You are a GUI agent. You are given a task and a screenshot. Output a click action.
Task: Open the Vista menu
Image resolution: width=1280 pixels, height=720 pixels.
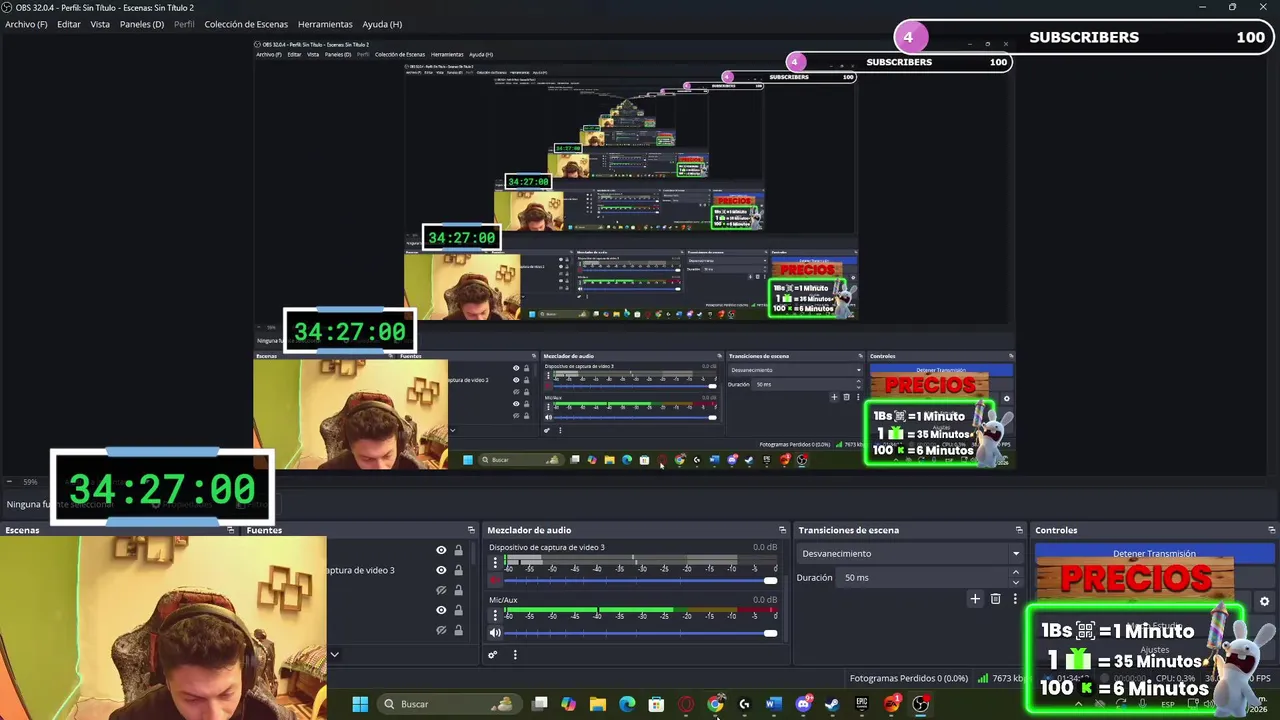[100, 24]
